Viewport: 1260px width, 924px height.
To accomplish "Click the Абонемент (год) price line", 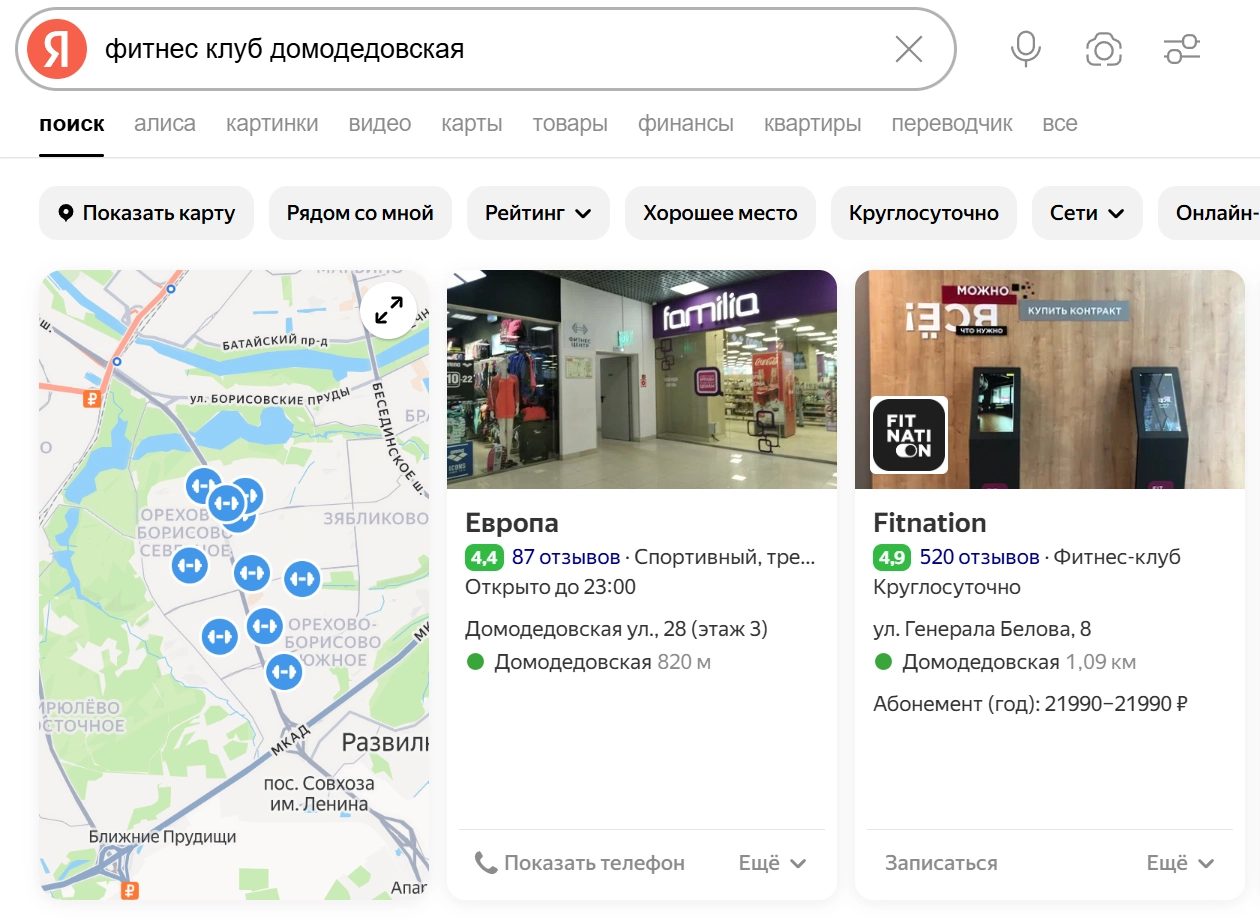I will pyautogui.click(x=1030, y=704).
